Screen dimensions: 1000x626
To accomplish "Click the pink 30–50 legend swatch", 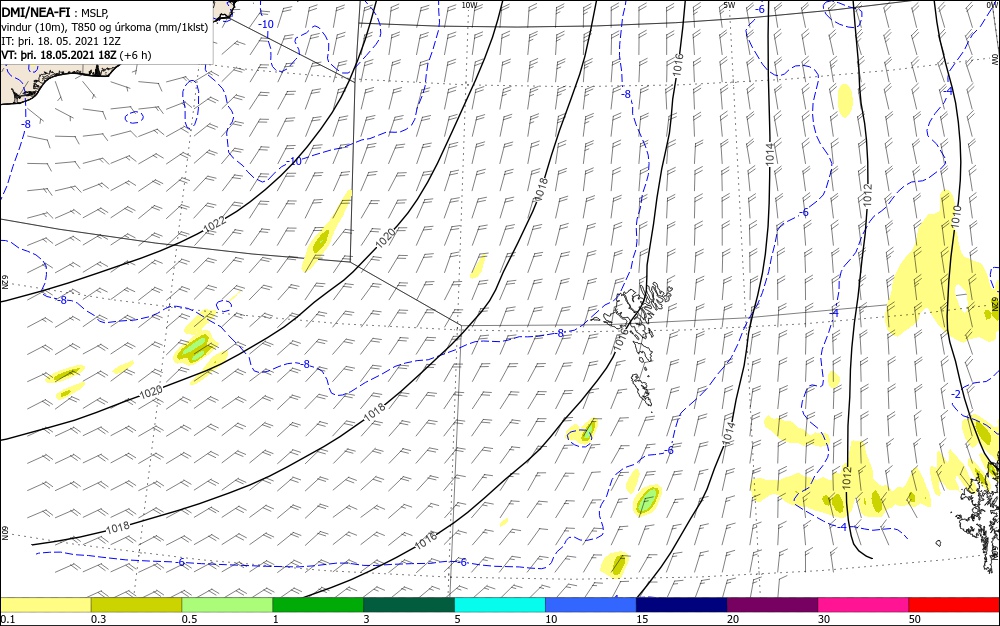I will tap(864, 604).
